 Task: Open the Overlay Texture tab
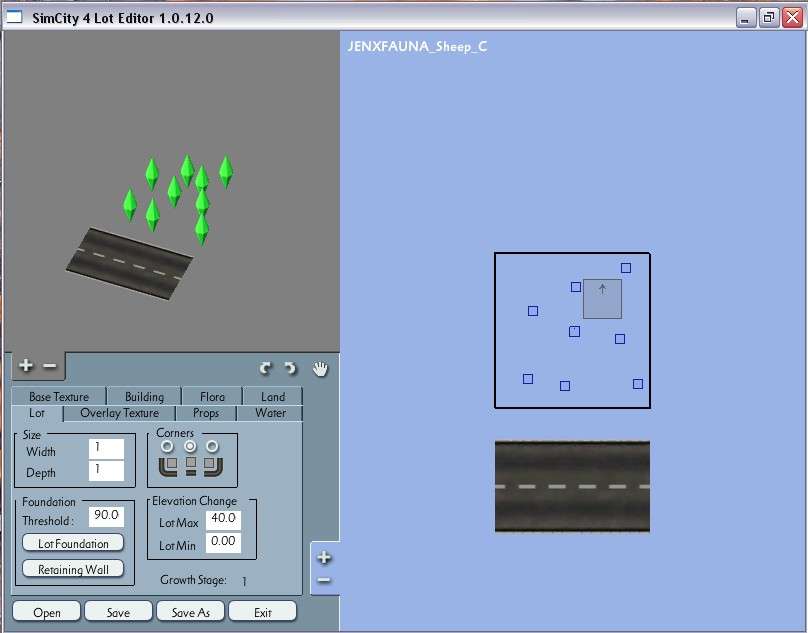point(120,413)
